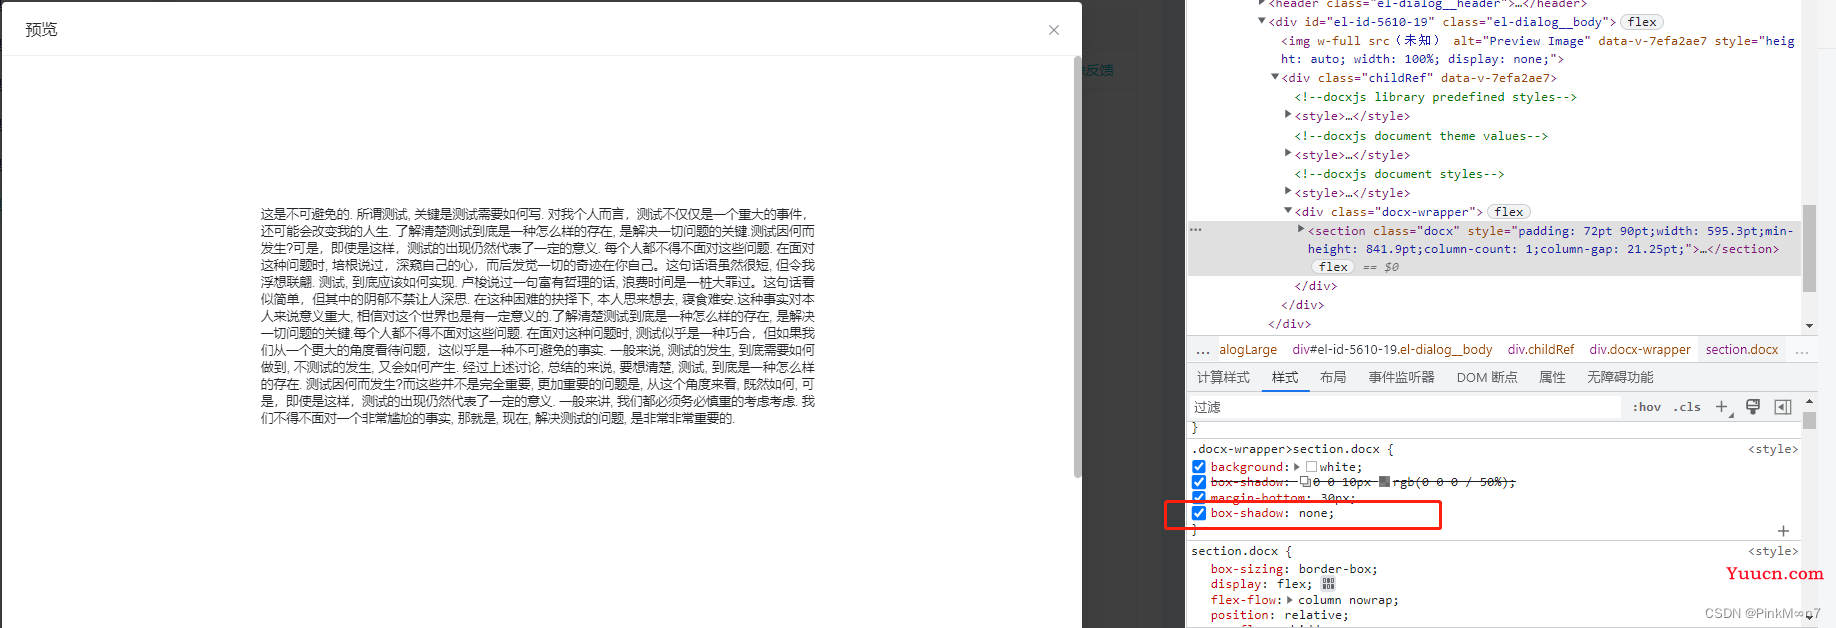Open the <style> source link of section.docx rule

click(x=1773, y=551)
